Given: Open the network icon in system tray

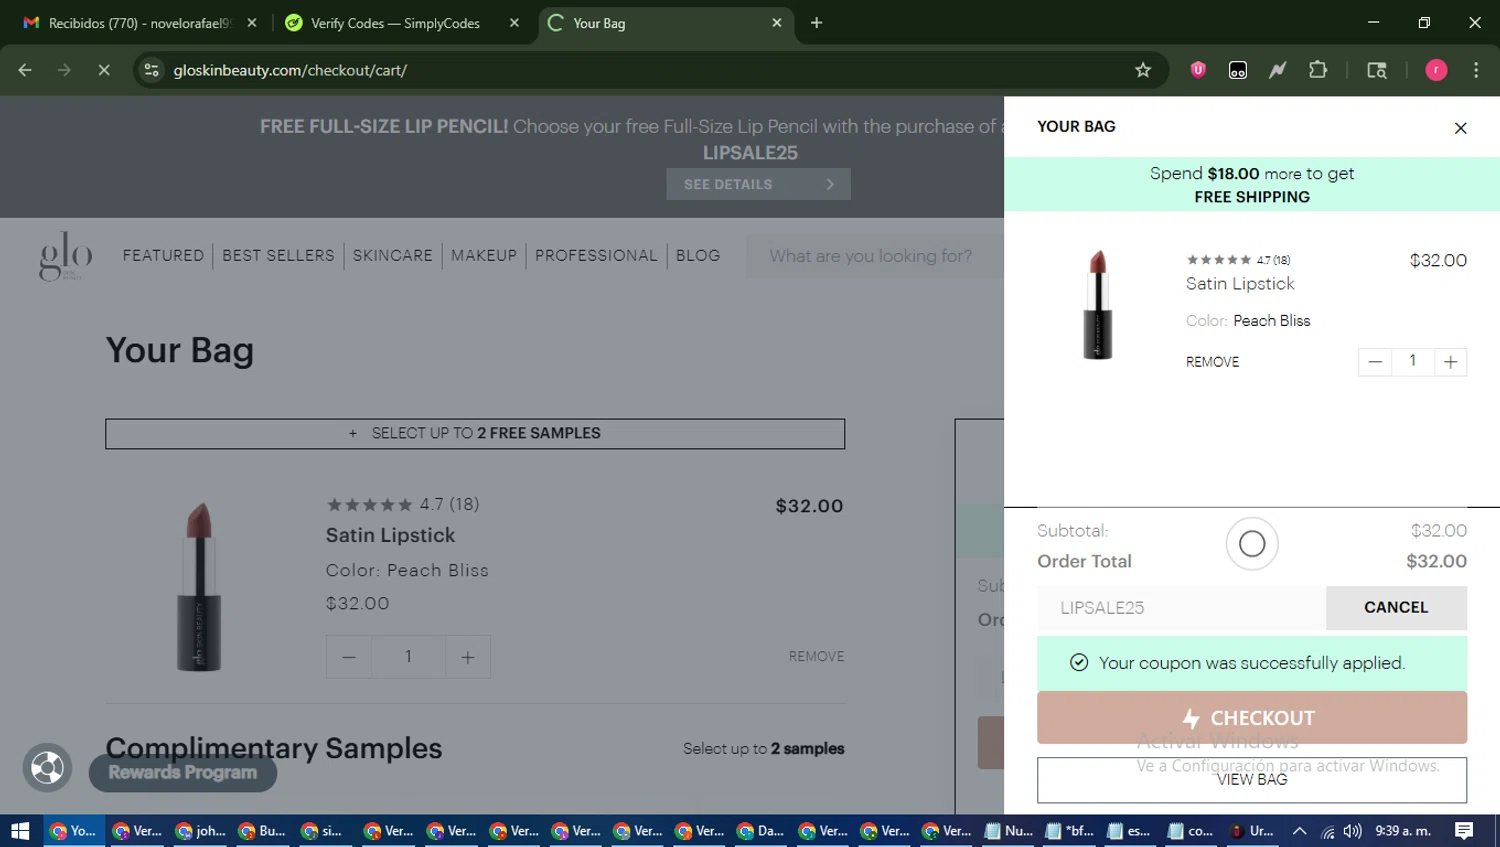Looking at the screenshot, I should coord(1327,831).
